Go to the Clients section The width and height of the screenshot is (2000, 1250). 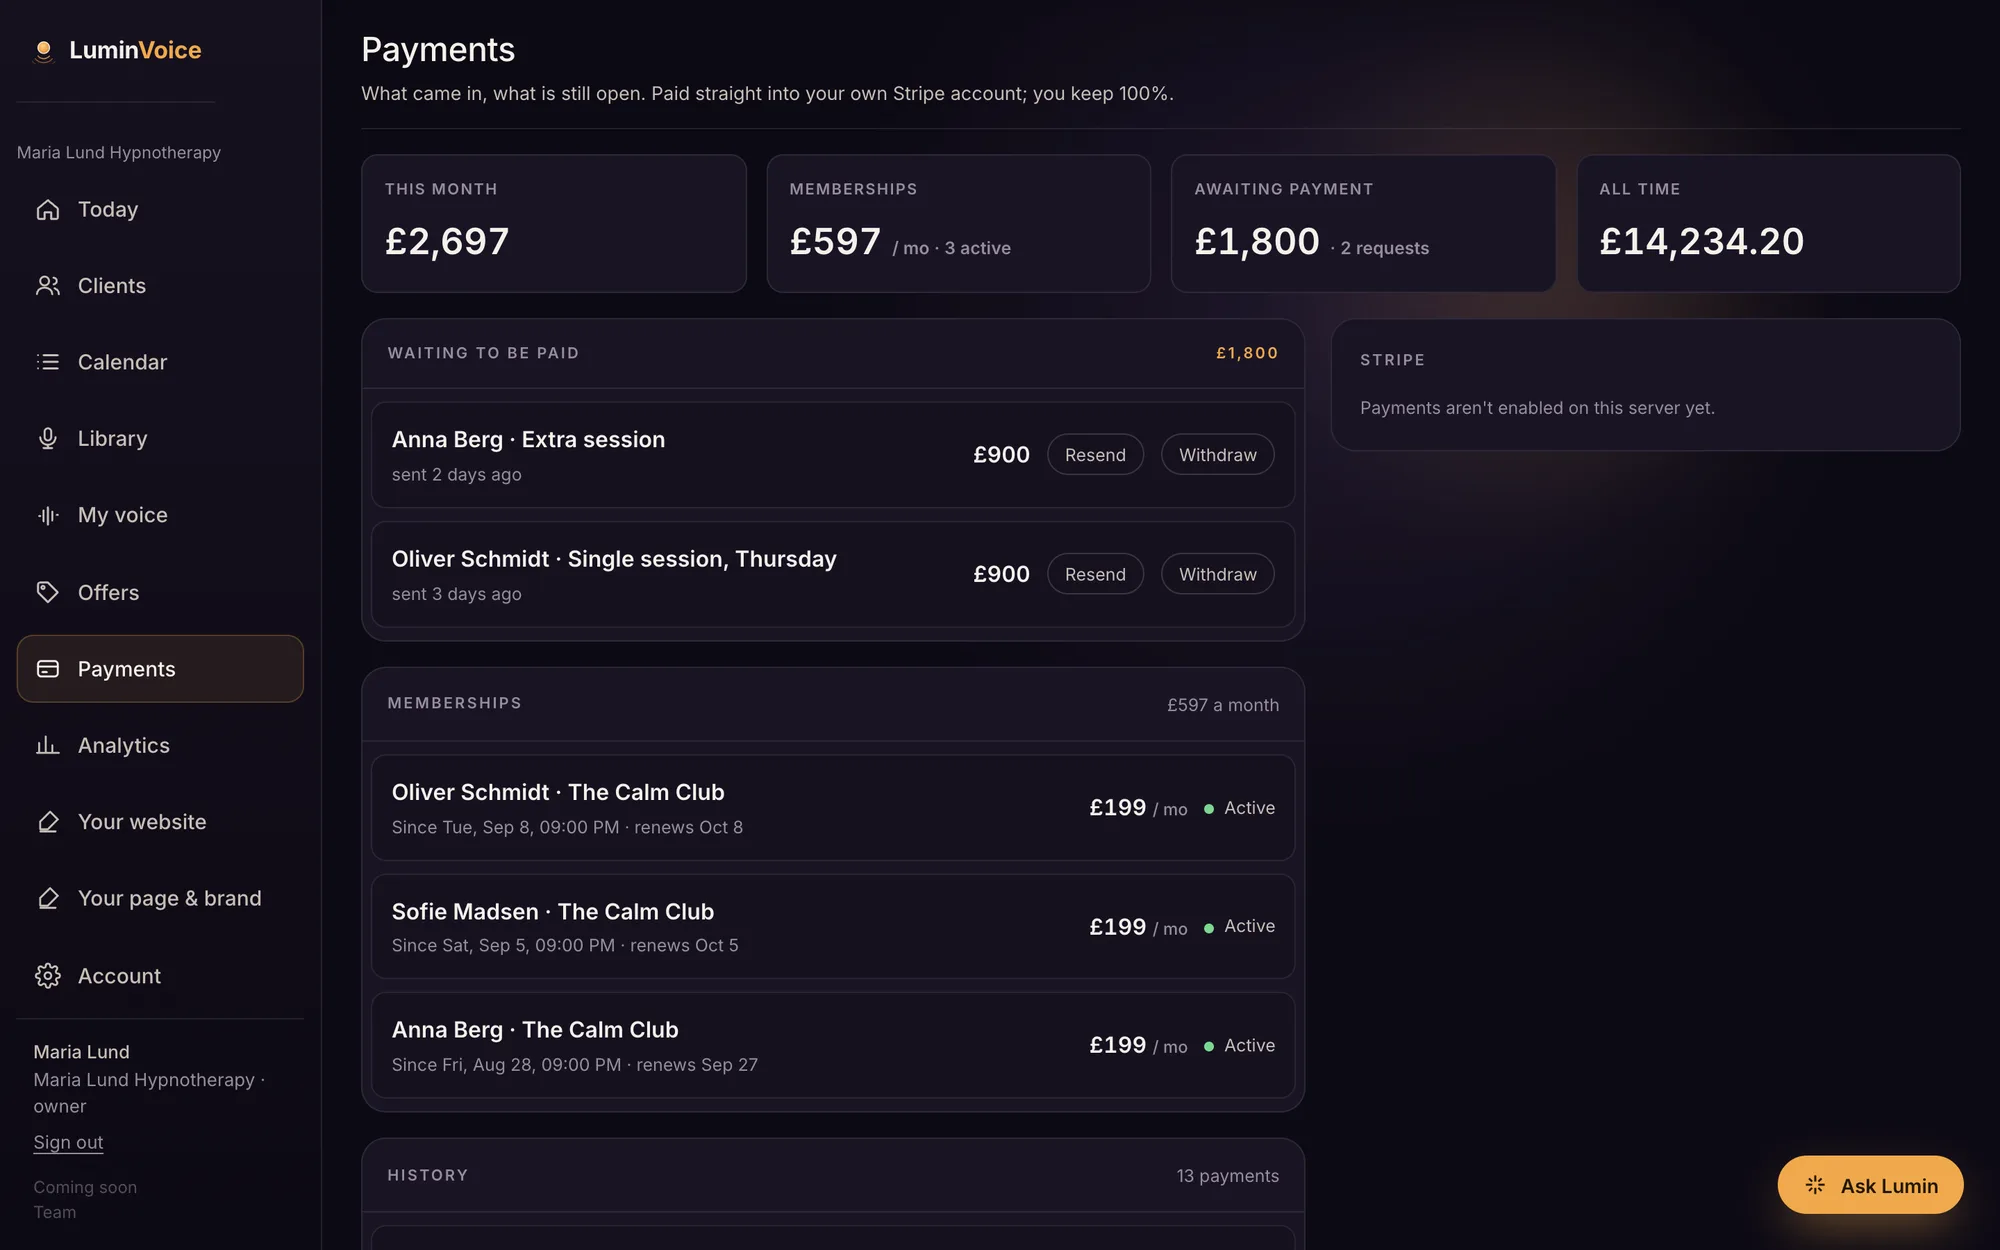160,286
